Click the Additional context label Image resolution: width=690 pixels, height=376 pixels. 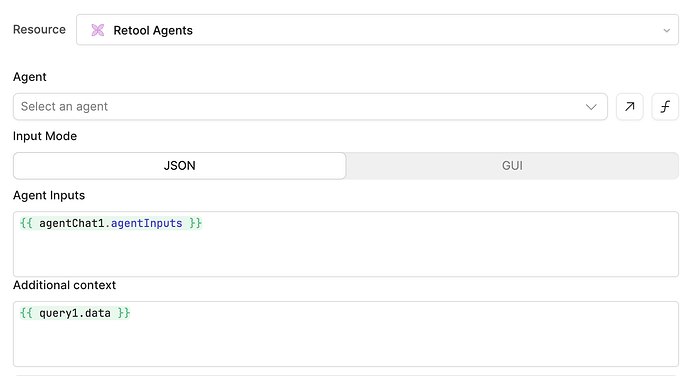tap(64, 285)
